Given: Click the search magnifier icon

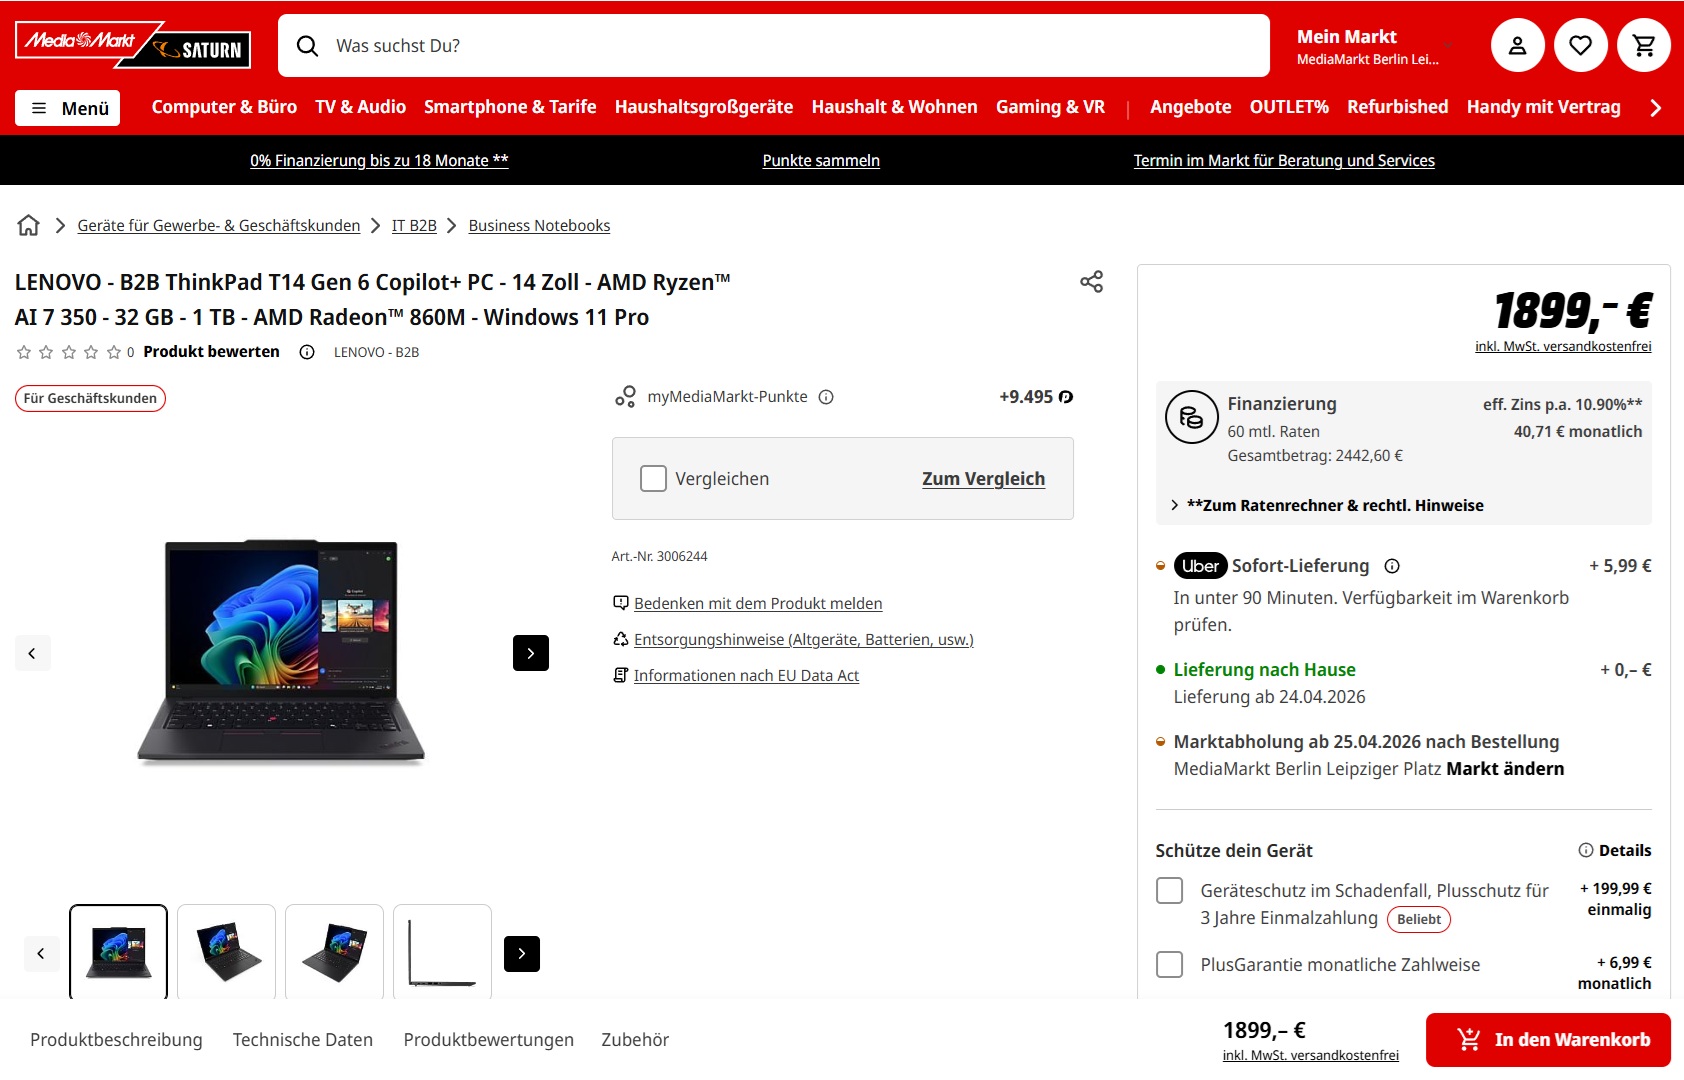Looking at the screenshot, I should tap(308, 46).
